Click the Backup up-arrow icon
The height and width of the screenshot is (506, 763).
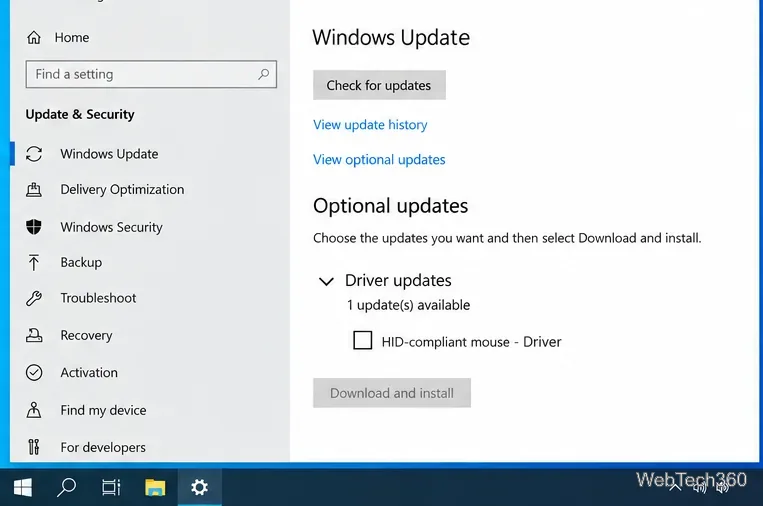click(34, 263)
